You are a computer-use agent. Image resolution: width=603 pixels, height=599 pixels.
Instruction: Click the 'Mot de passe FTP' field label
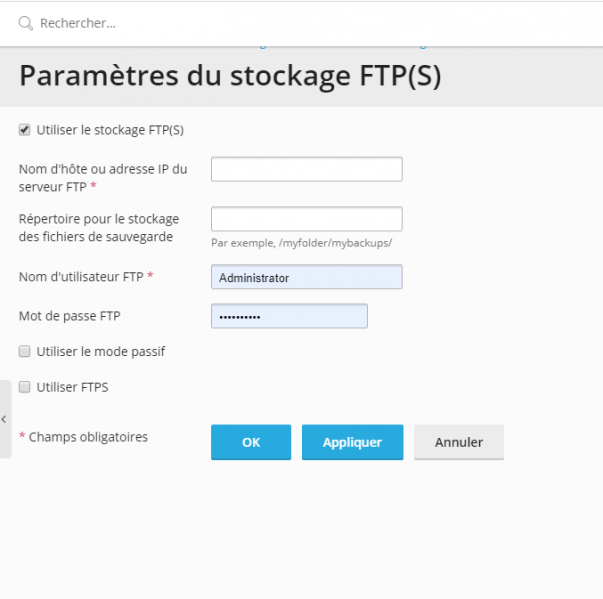point(70,316)
